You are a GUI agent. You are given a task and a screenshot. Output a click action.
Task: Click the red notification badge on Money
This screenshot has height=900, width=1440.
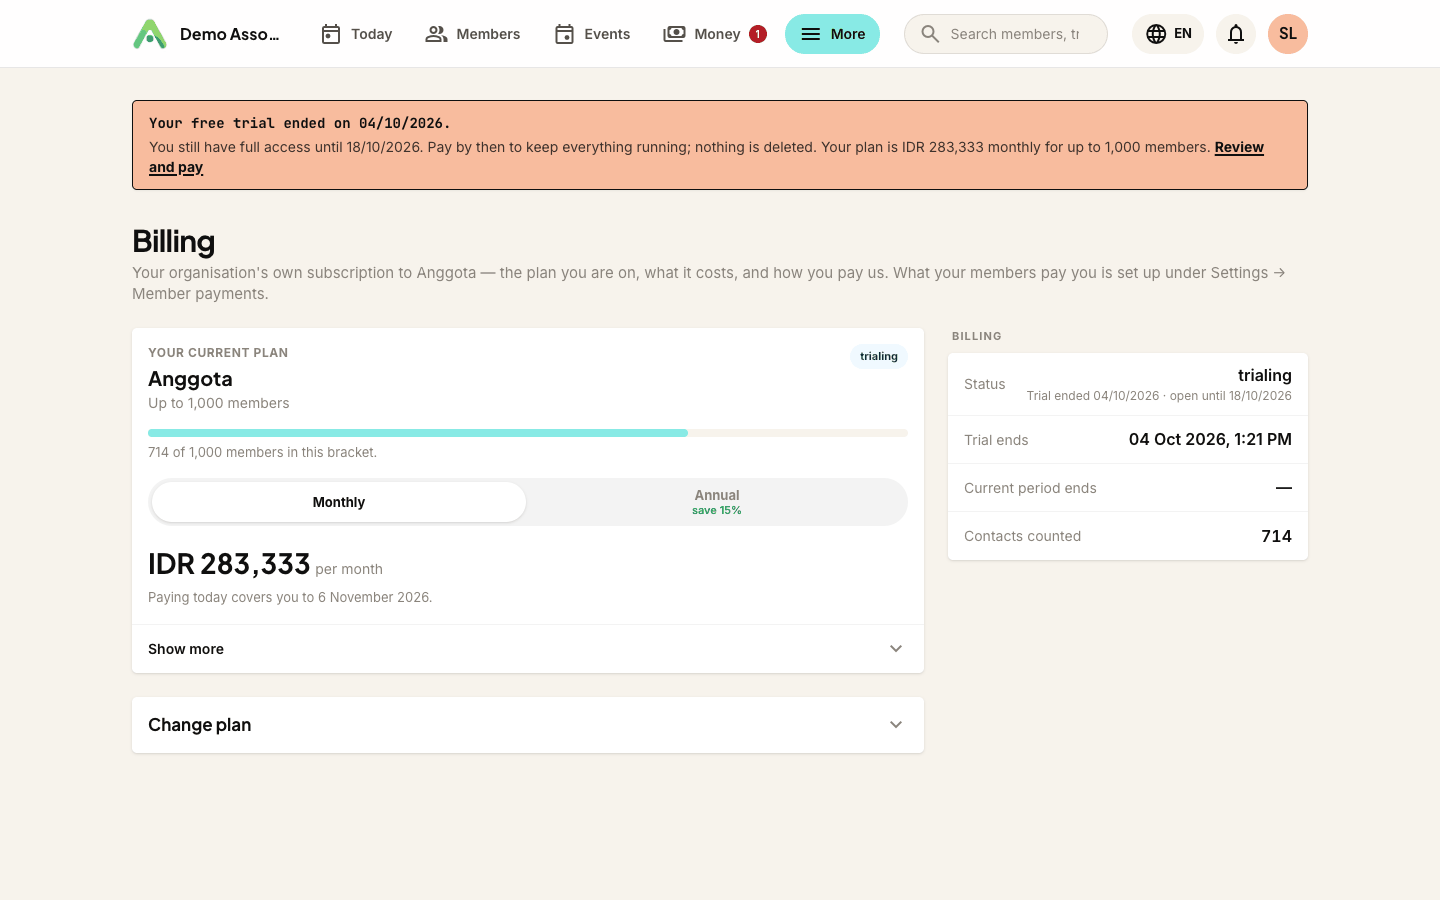(758, 34)
